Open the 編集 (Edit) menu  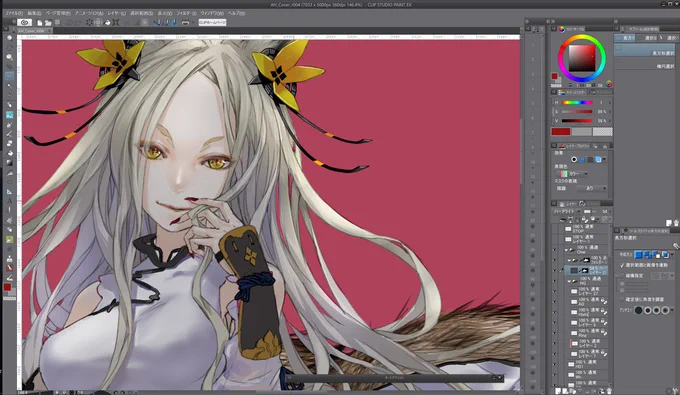(x=34, y=13)
